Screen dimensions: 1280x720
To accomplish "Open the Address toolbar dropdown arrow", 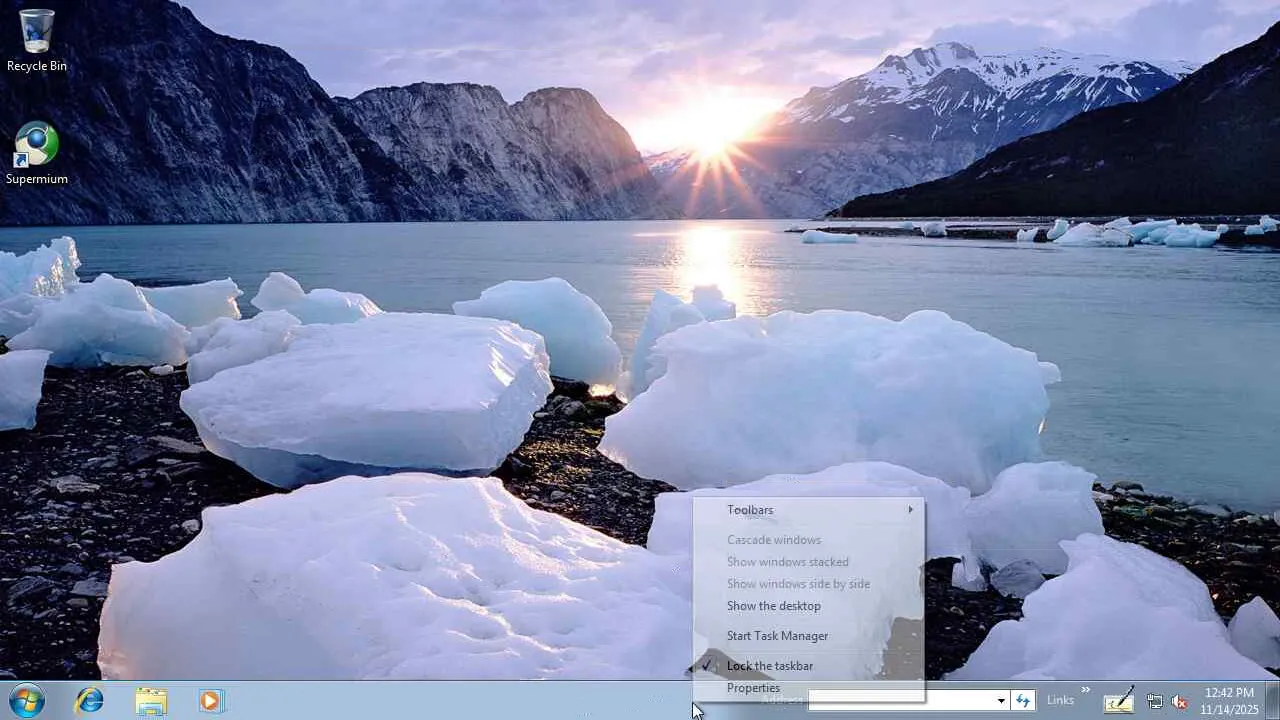I will [x=1001, y=700].
